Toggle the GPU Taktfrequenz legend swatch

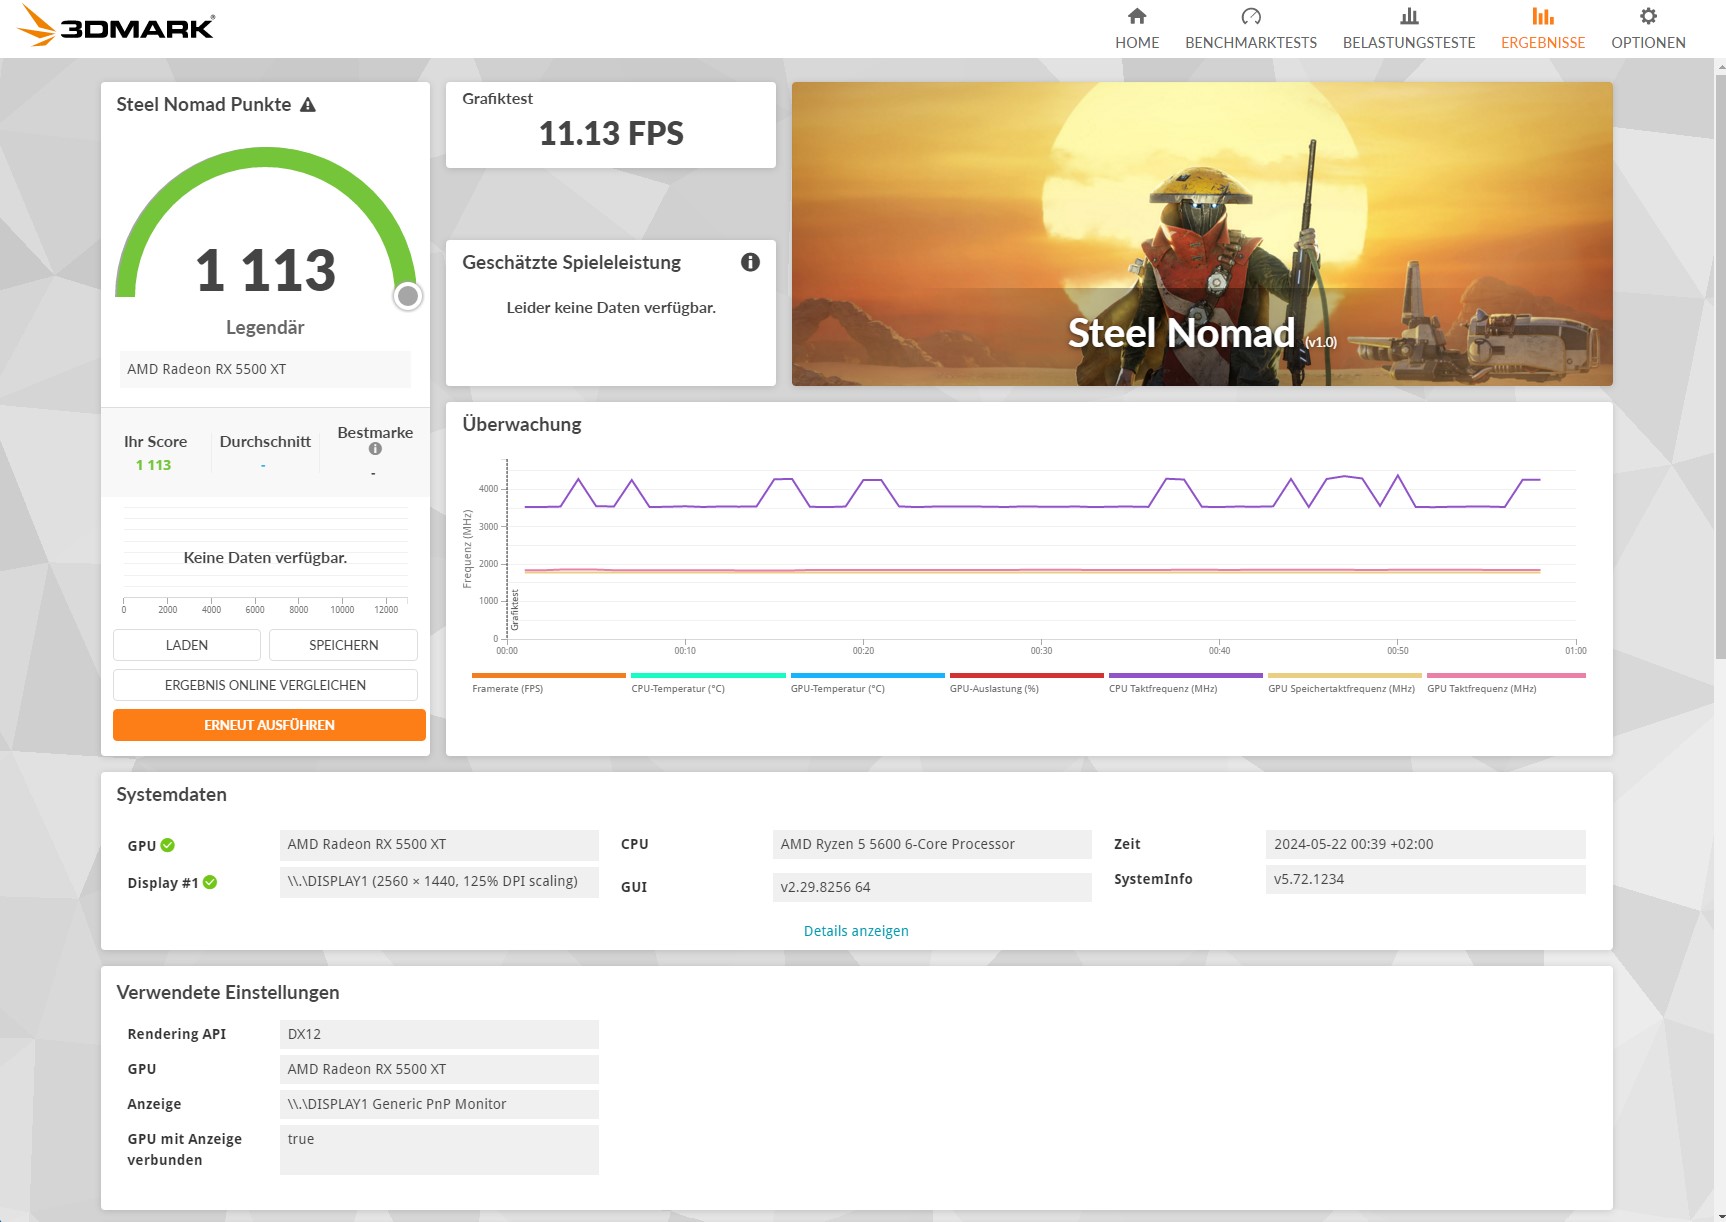click(1506, 676)
